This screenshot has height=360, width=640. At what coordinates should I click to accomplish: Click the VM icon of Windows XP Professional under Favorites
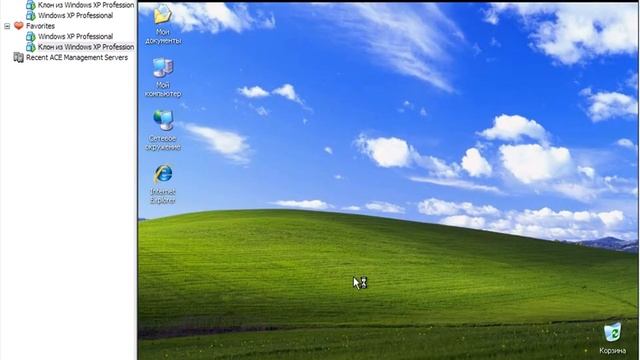(31, 36)
